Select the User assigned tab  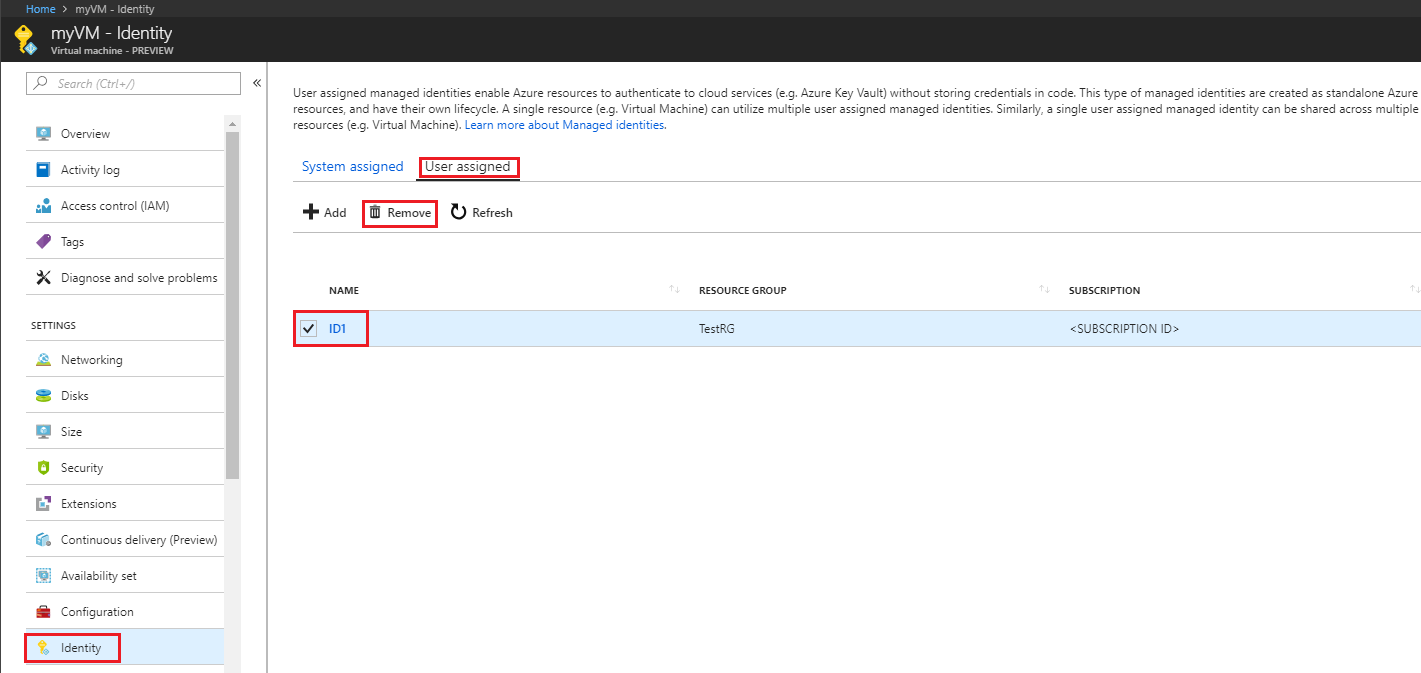(x=468, y=167)
